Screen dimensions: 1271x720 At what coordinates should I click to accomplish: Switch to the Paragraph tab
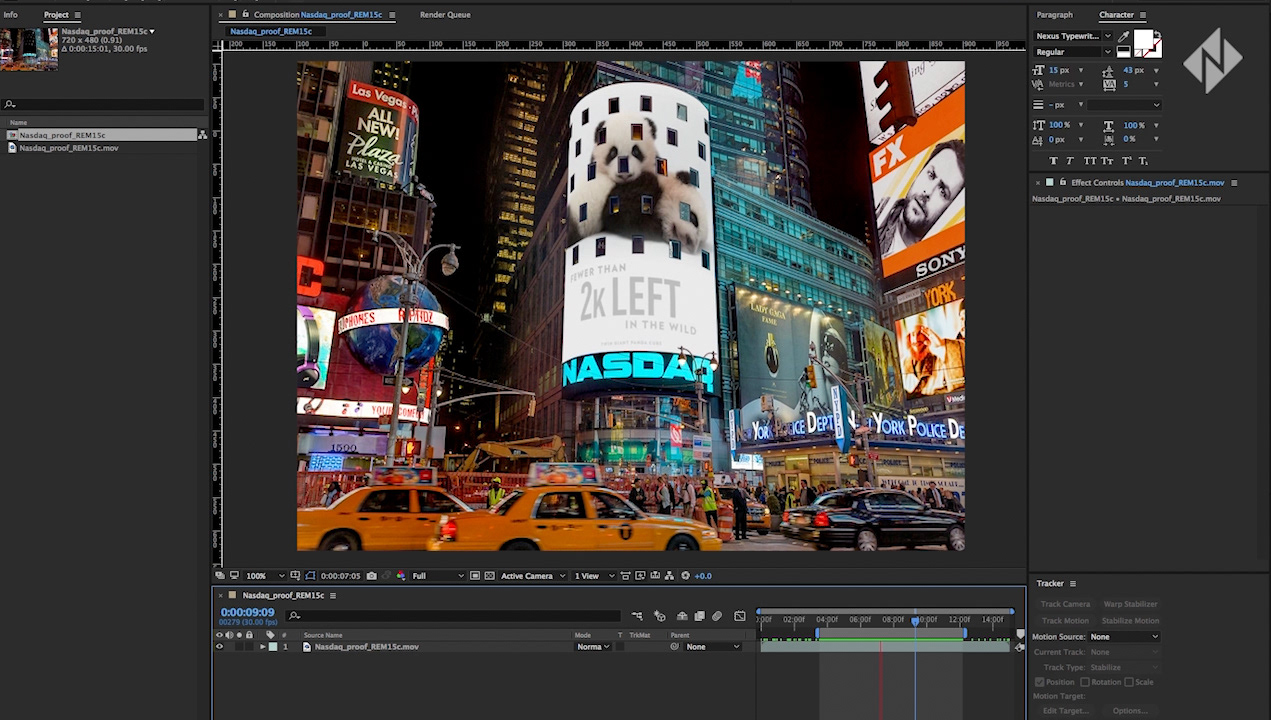click(1054, 15)
